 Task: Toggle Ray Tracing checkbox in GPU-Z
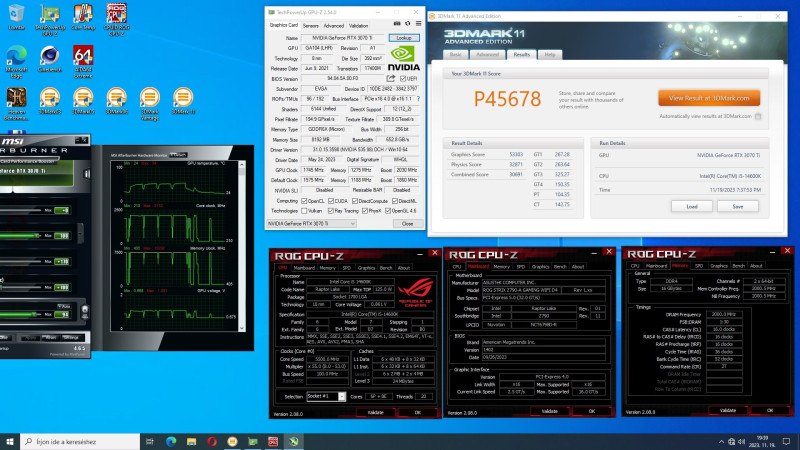coord(331,211)
